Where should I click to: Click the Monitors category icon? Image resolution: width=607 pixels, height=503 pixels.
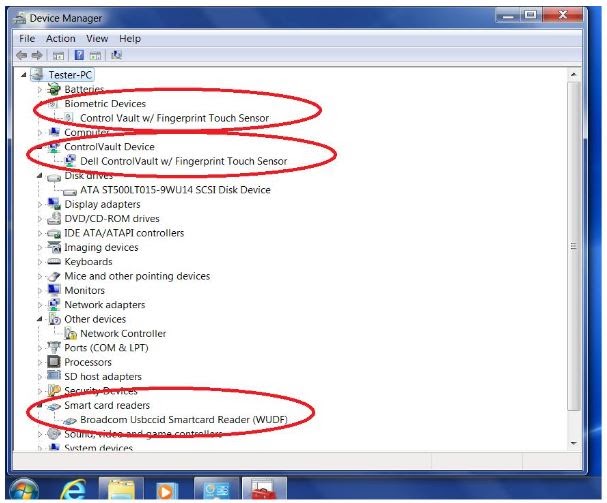click(54, 290)
